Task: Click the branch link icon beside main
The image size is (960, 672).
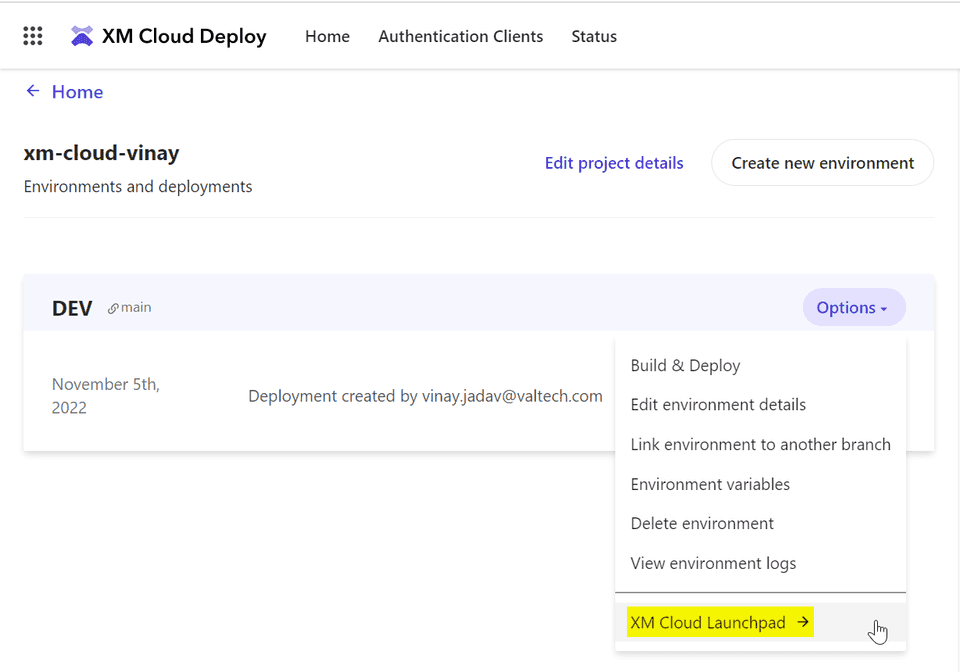Action: (x=113, y=308)
